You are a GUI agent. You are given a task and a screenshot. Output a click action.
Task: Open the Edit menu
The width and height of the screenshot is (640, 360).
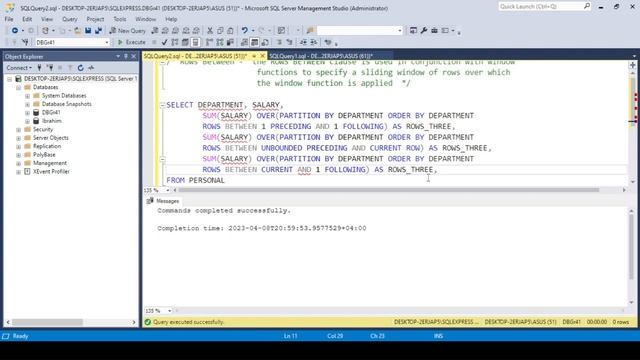click(27, 19)
